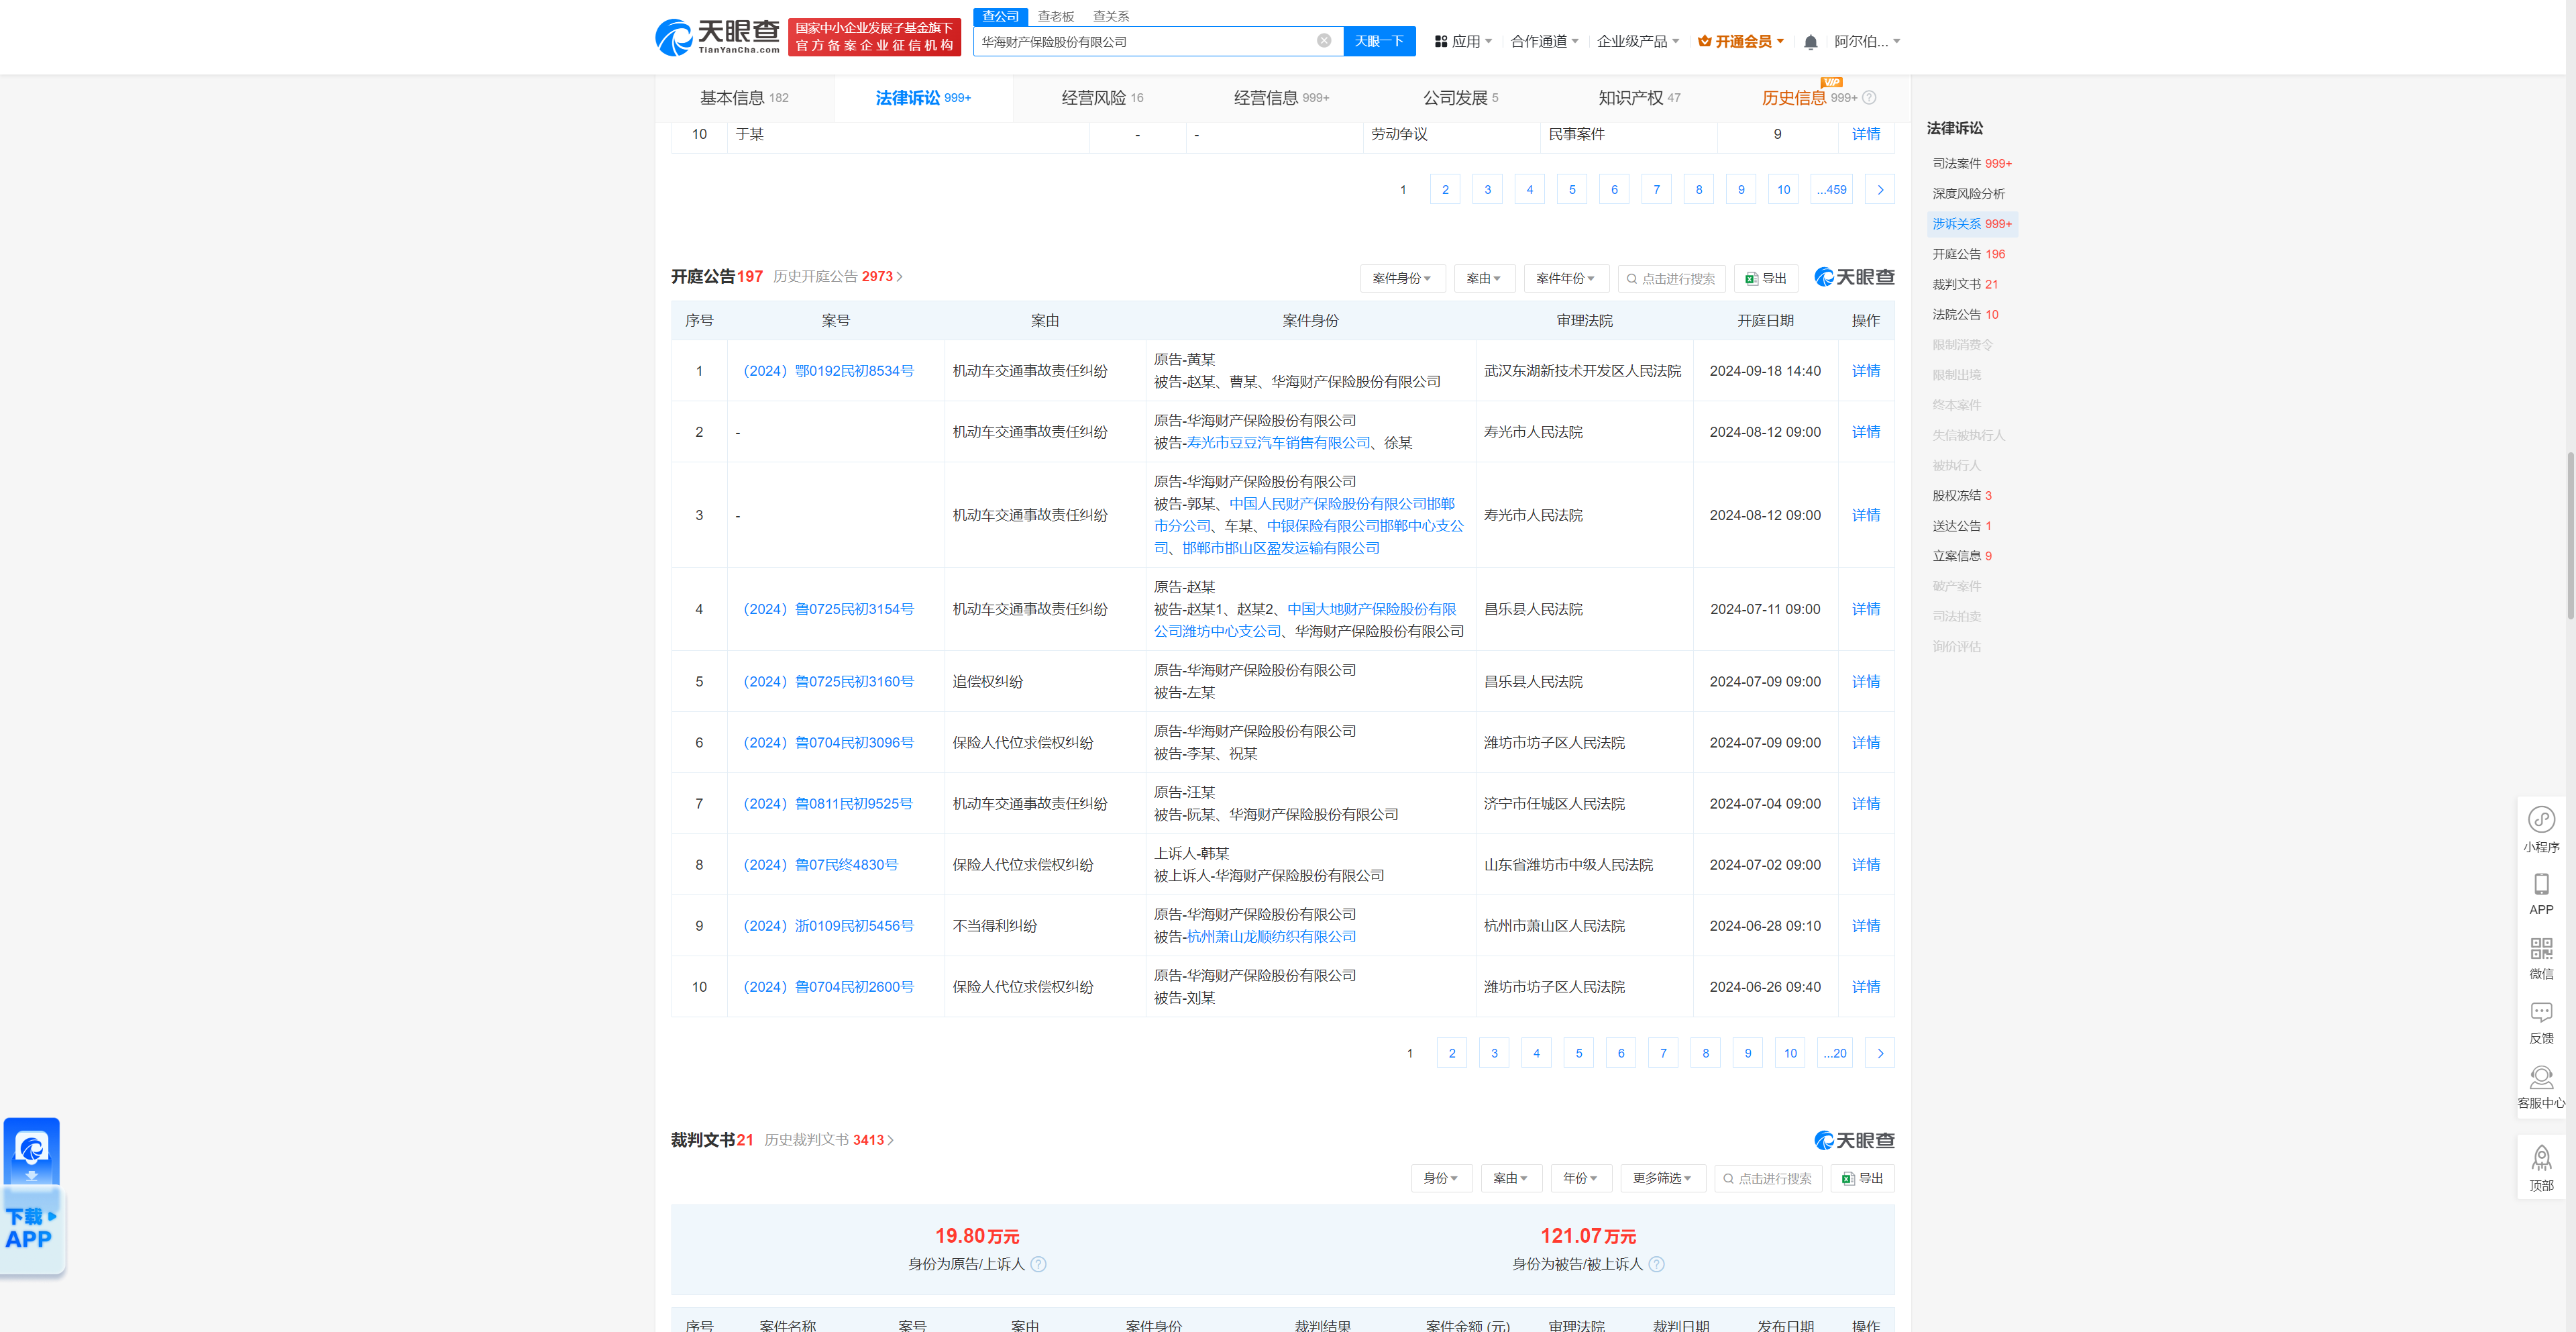Open 更多筛选 filter
Image resolution: width=2576 pixels, height=1332 pixels.
click(x=1662, y=1178)
